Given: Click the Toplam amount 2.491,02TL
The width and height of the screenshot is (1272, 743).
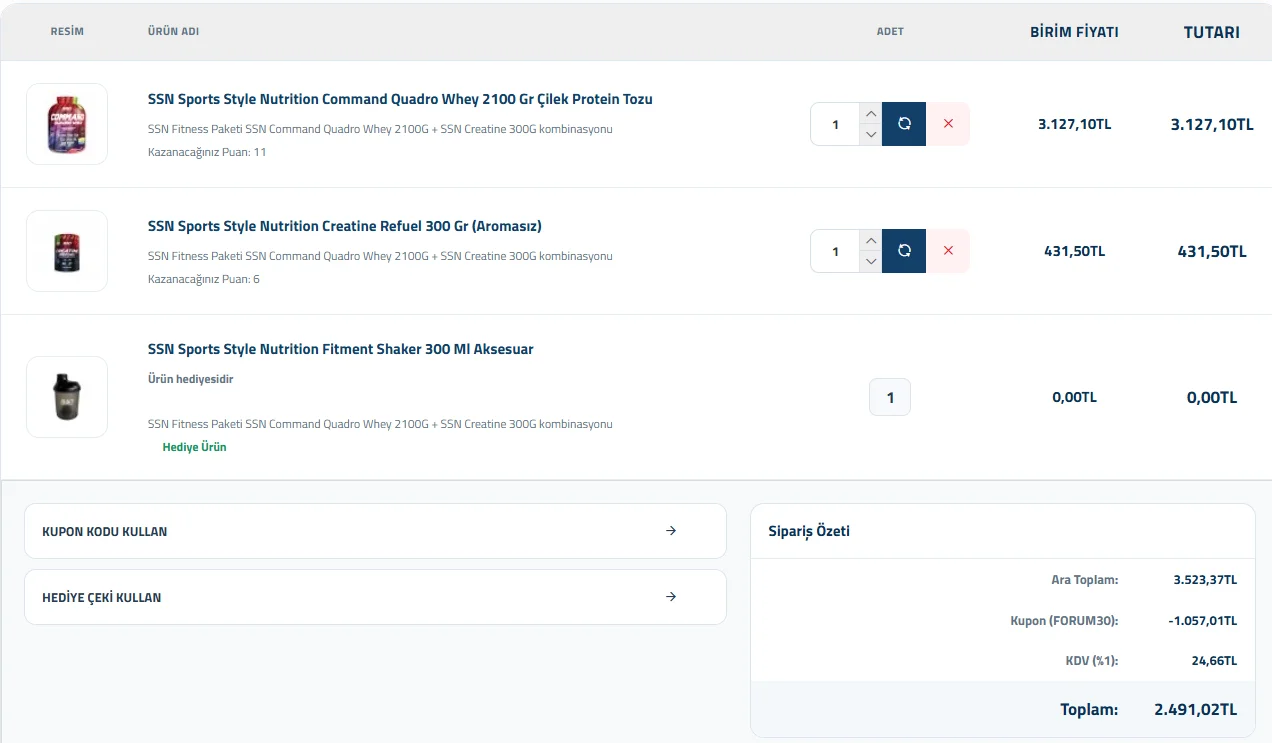Looking at the screenshot, I should click(x=1196, y=709).
